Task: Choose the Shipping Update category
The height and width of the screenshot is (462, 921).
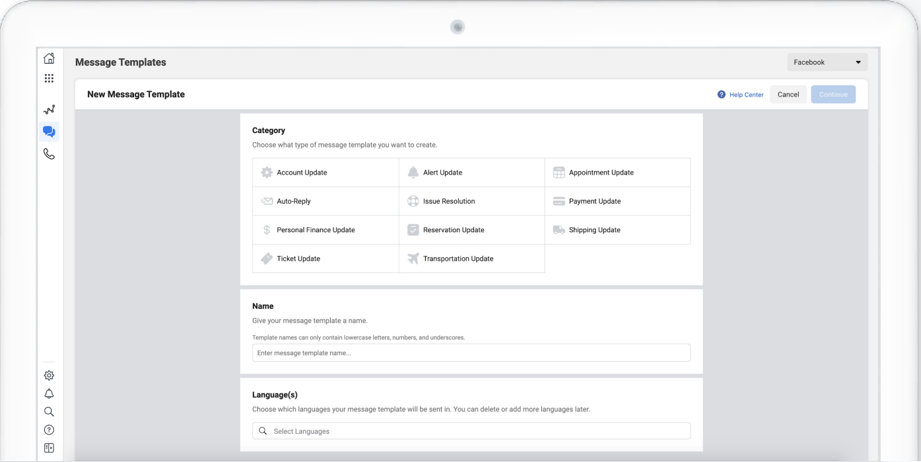Action: pos(618,230)
